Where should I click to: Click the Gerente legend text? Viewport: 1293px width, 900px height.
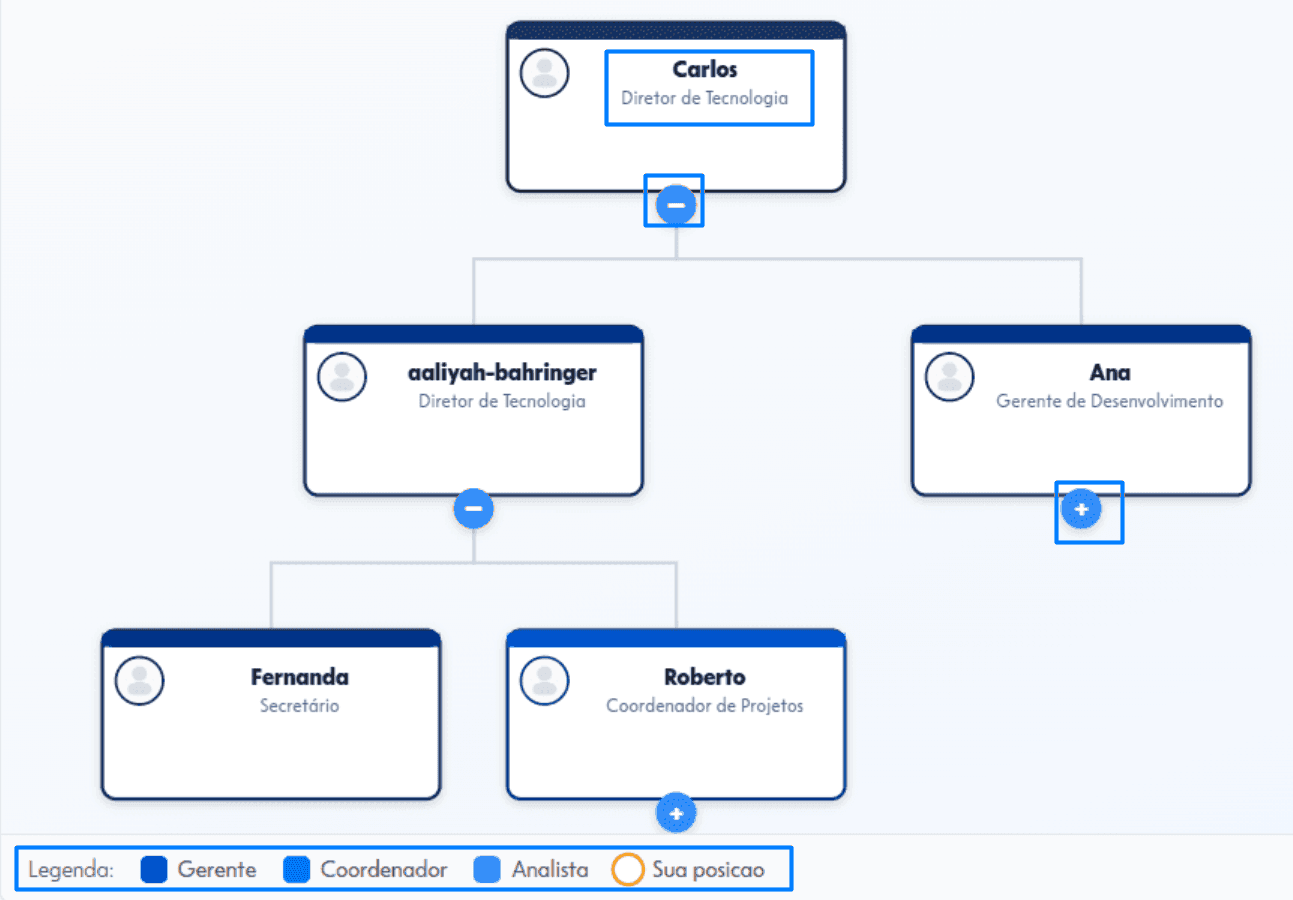point(217,870)
